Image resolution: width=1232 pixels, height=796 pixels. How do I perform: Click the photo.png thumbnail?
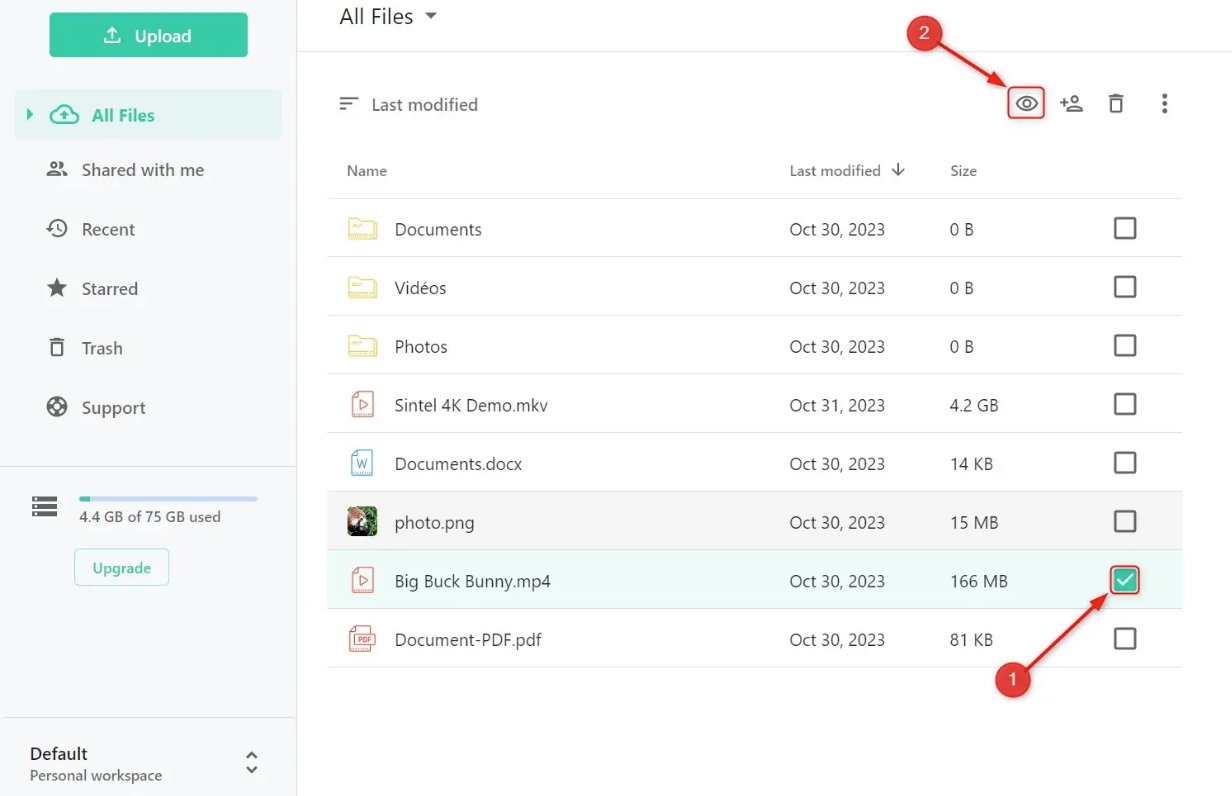click(362, 522)
